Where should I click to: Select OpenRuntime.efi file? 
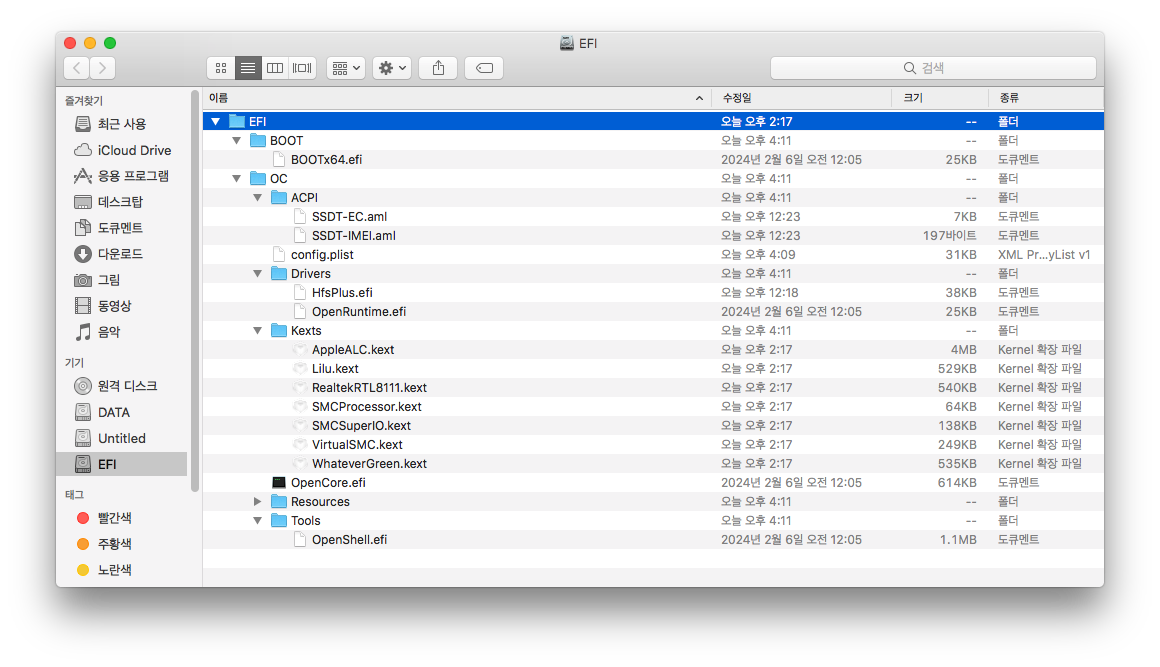653,312
